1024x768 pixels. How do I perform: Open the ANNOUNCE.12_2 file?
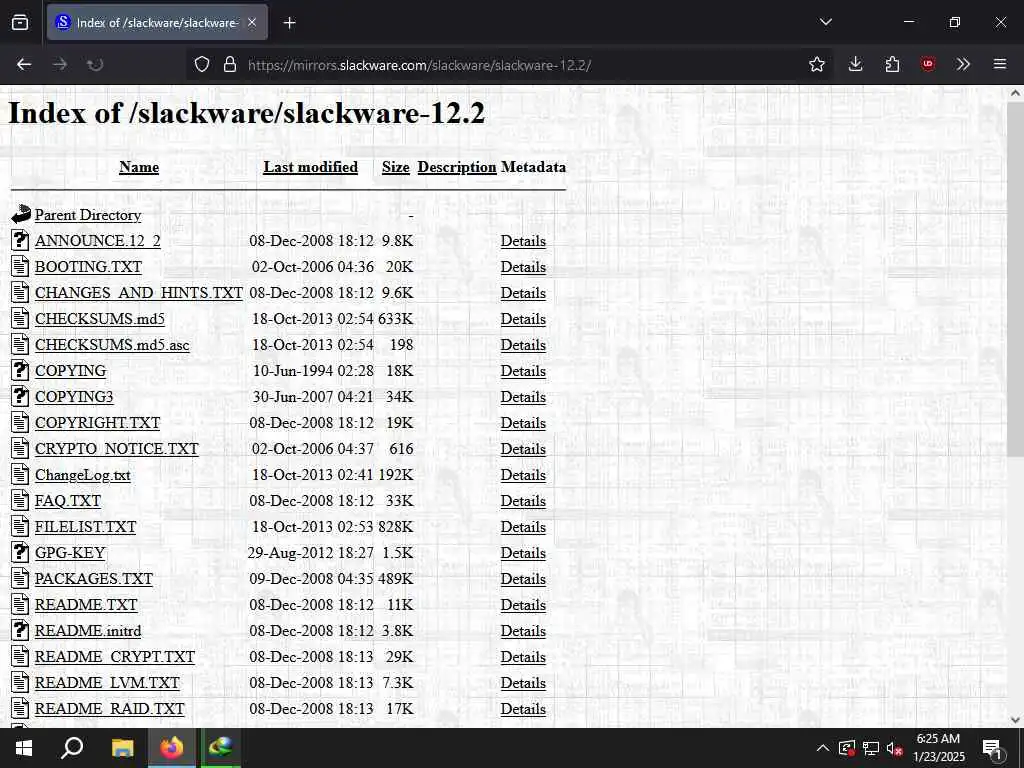98,241
